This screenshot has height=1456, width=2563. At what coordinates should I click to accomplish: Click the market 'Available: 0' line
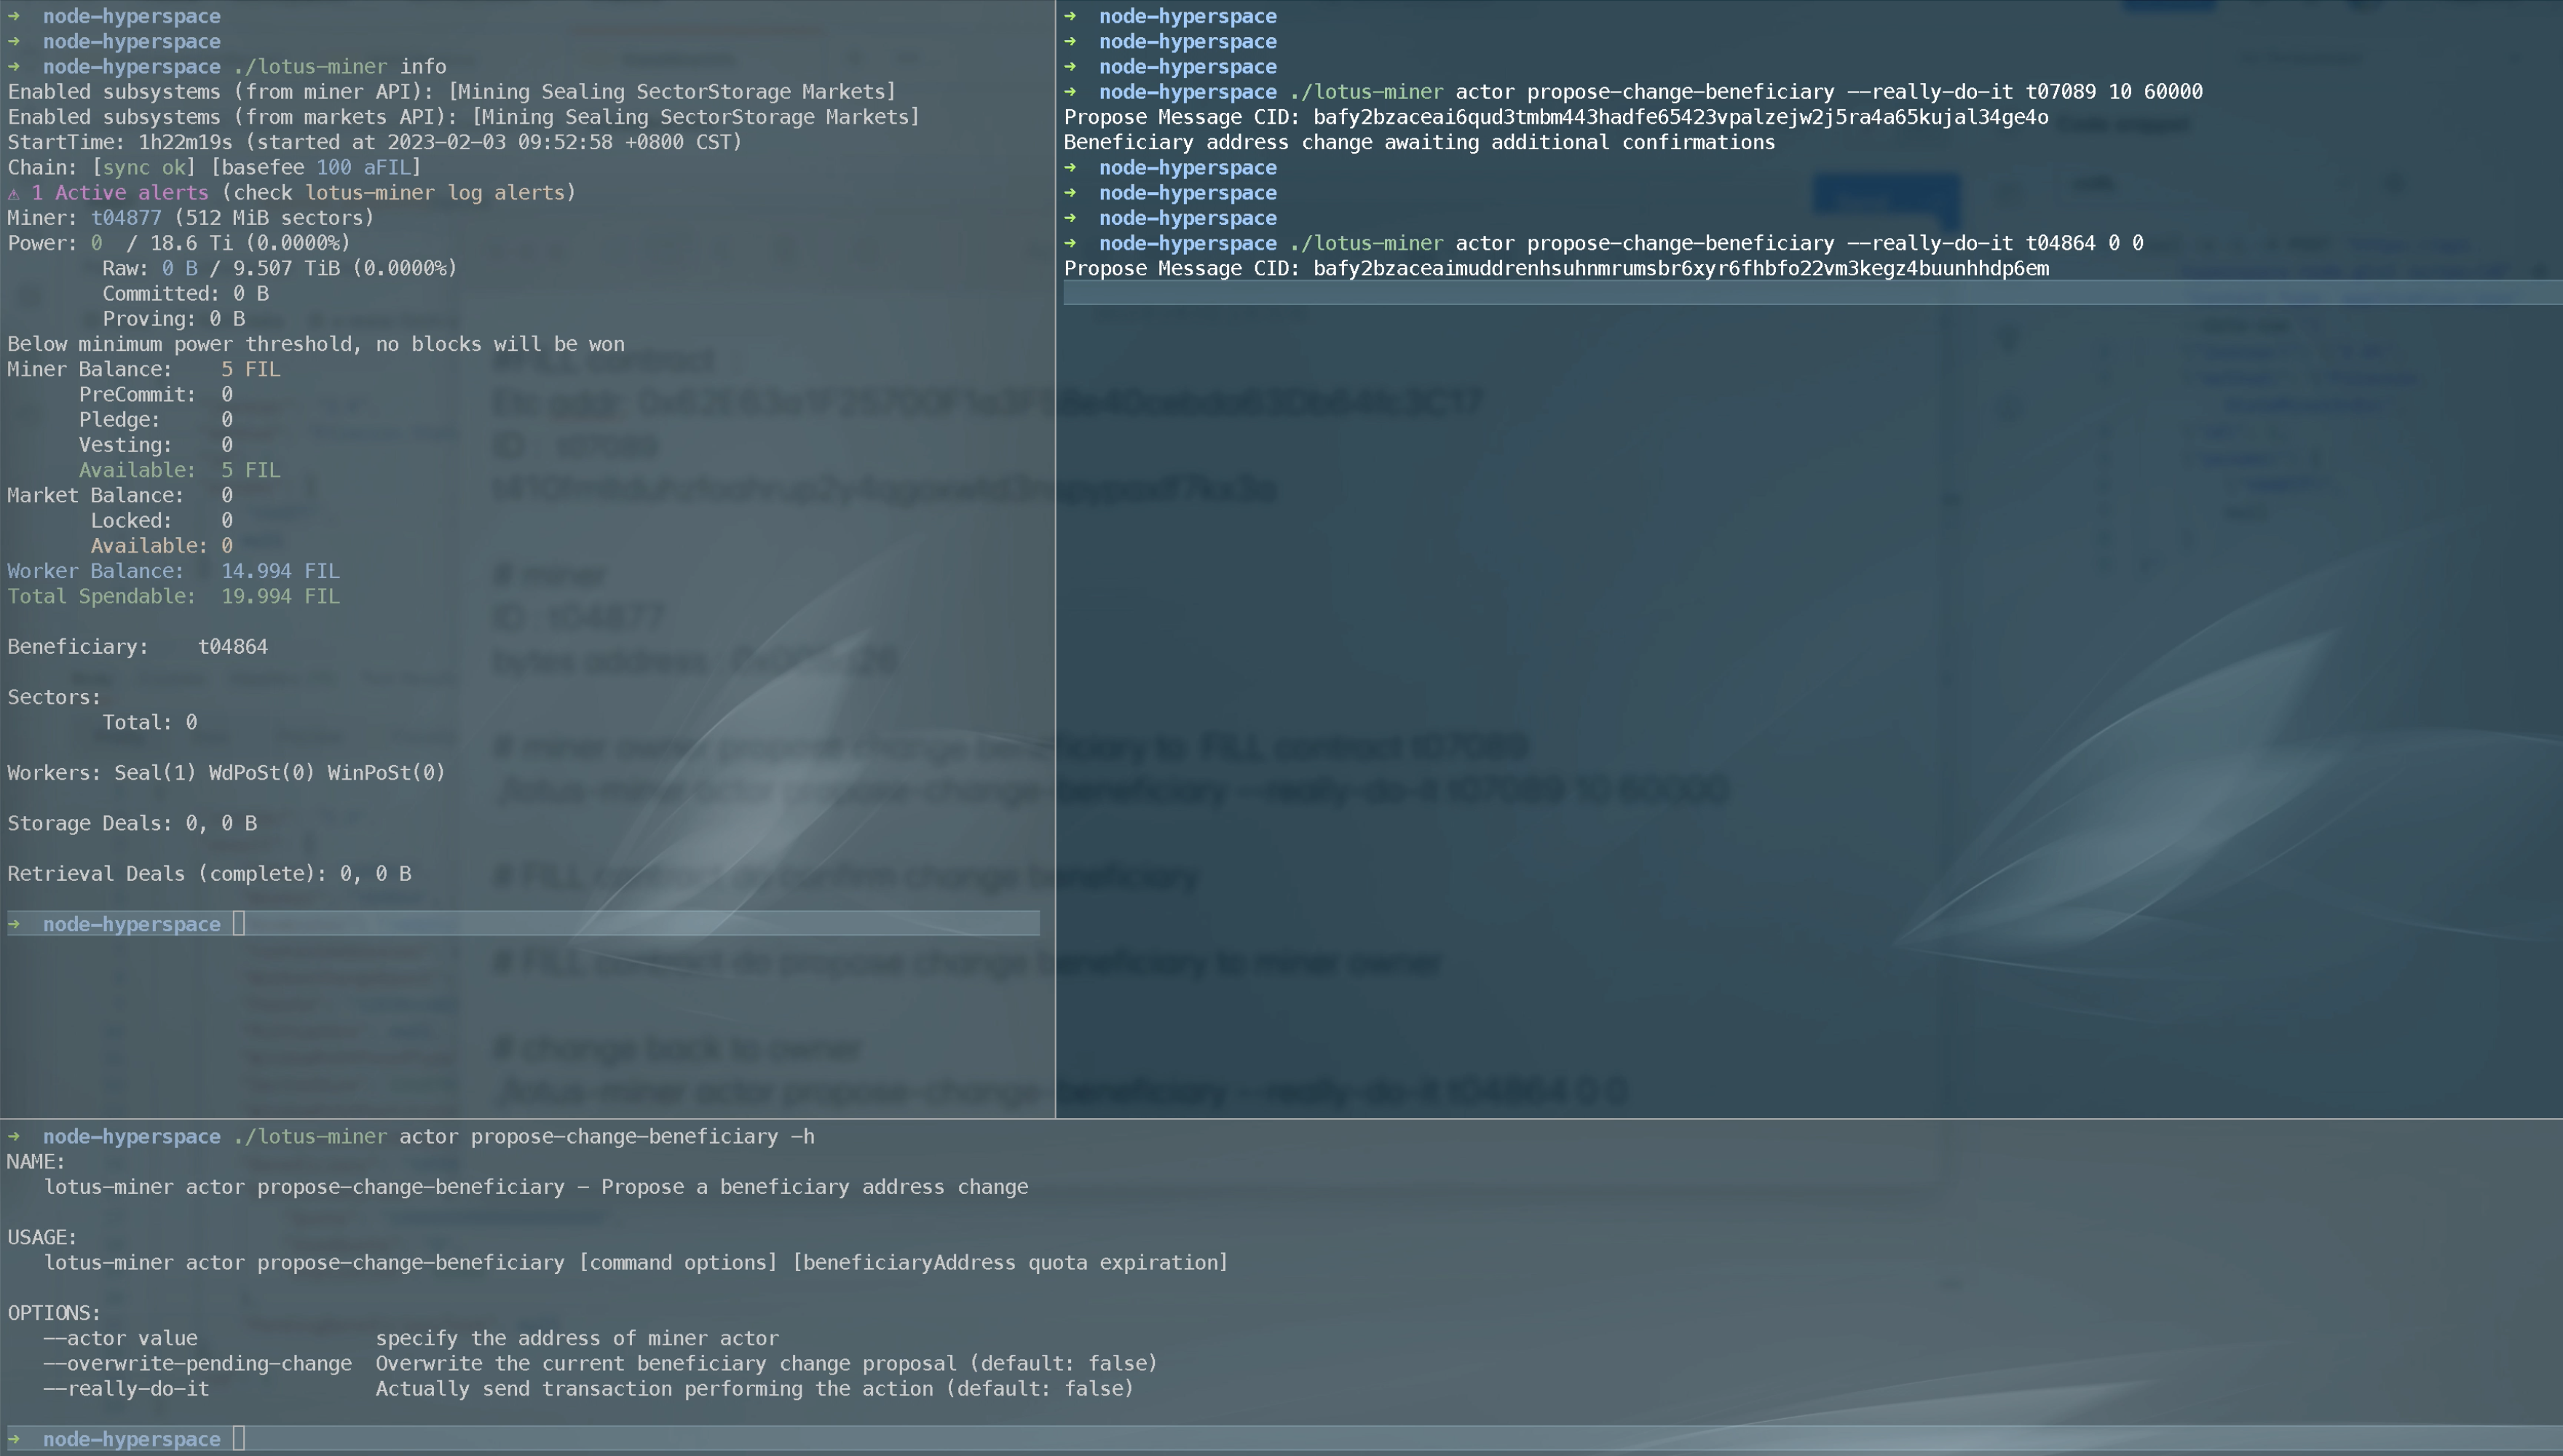click(x=162, y=546)
